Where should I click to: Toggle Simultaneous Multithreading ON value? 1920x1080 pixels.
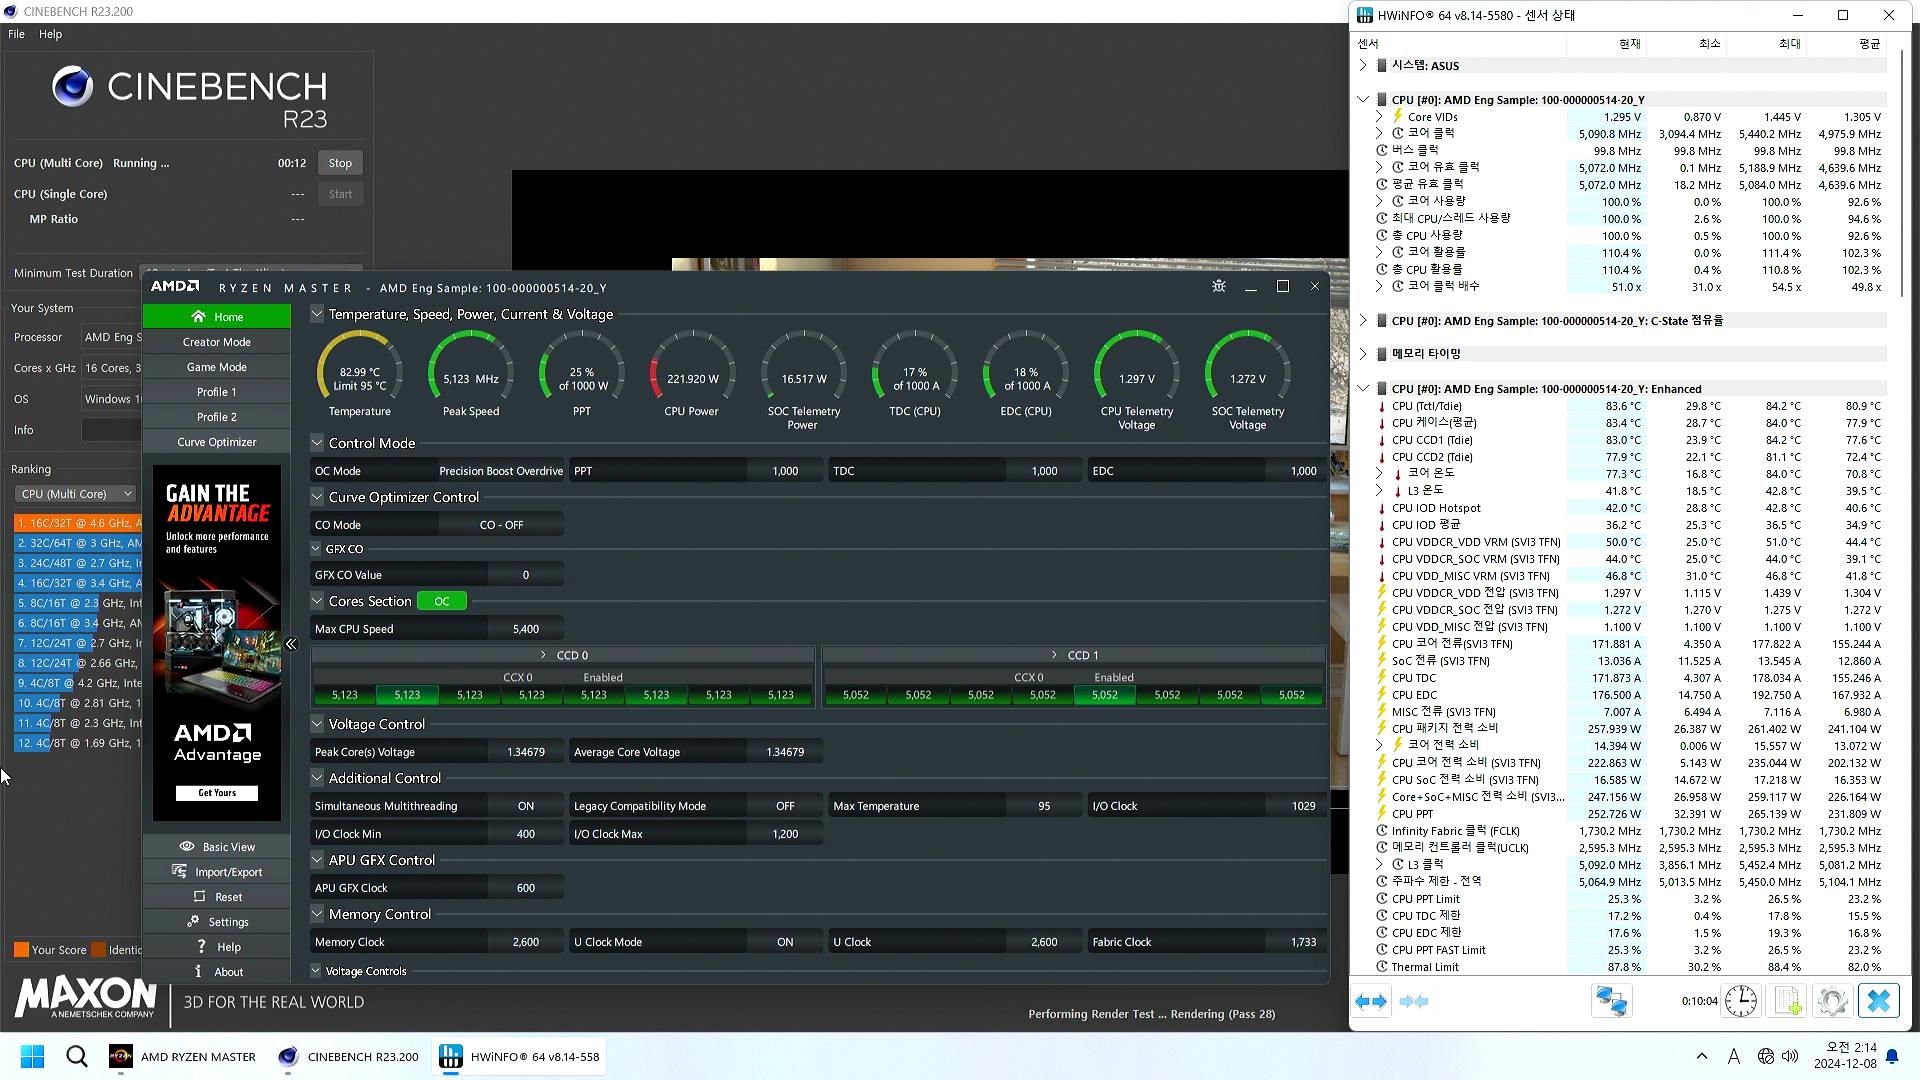(x=525, y=806)
